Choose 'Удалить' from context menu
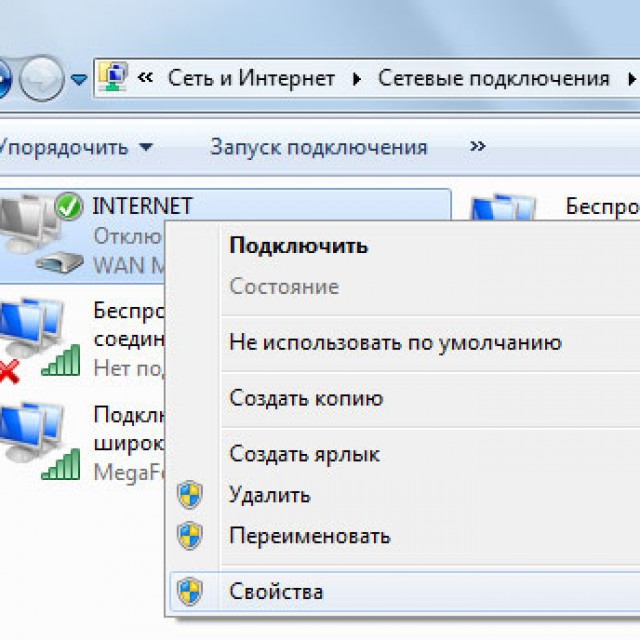Screen dimensions: 640x640 click(x=270, y=495)
